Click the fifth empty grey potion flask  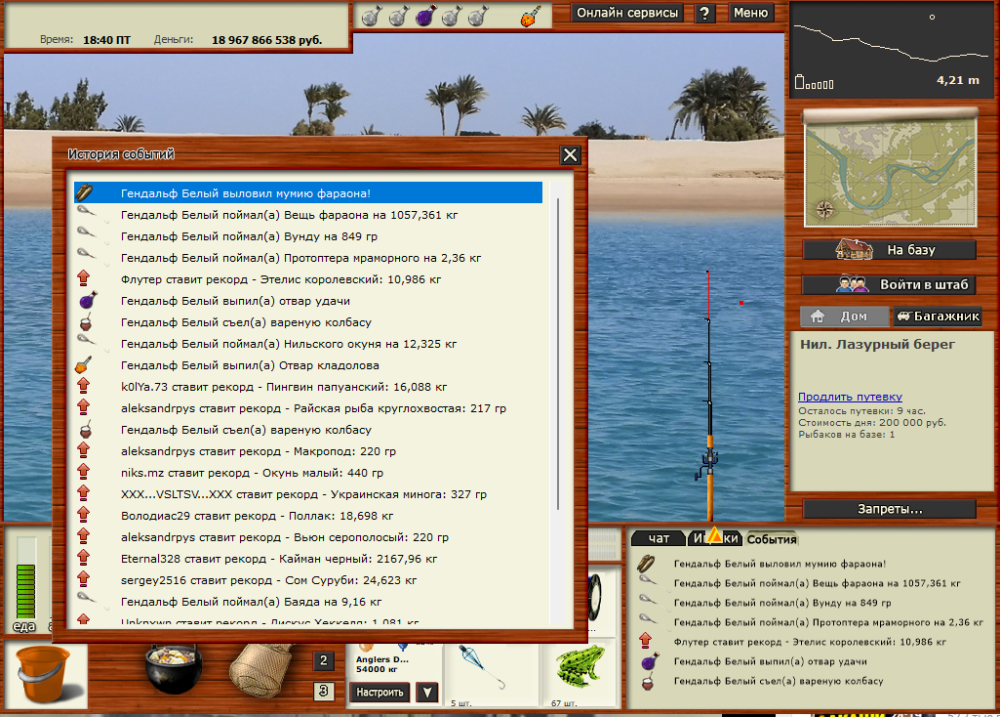click(x=478, y=16)
